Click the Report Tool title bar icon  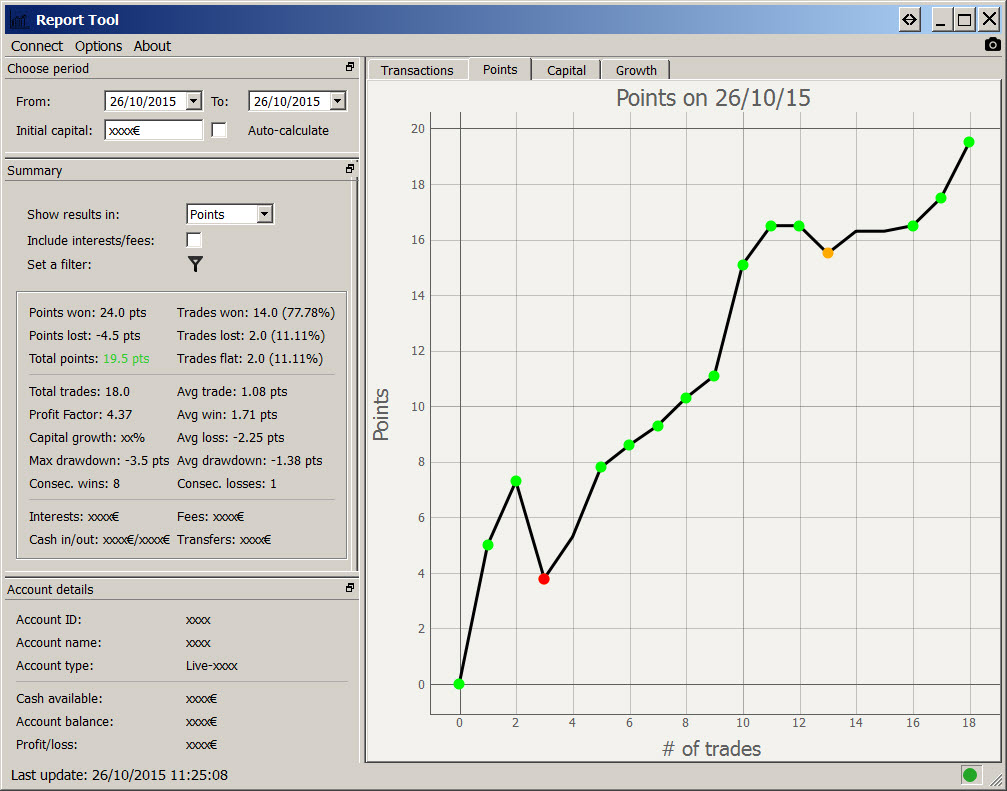[x=18, y=19]
